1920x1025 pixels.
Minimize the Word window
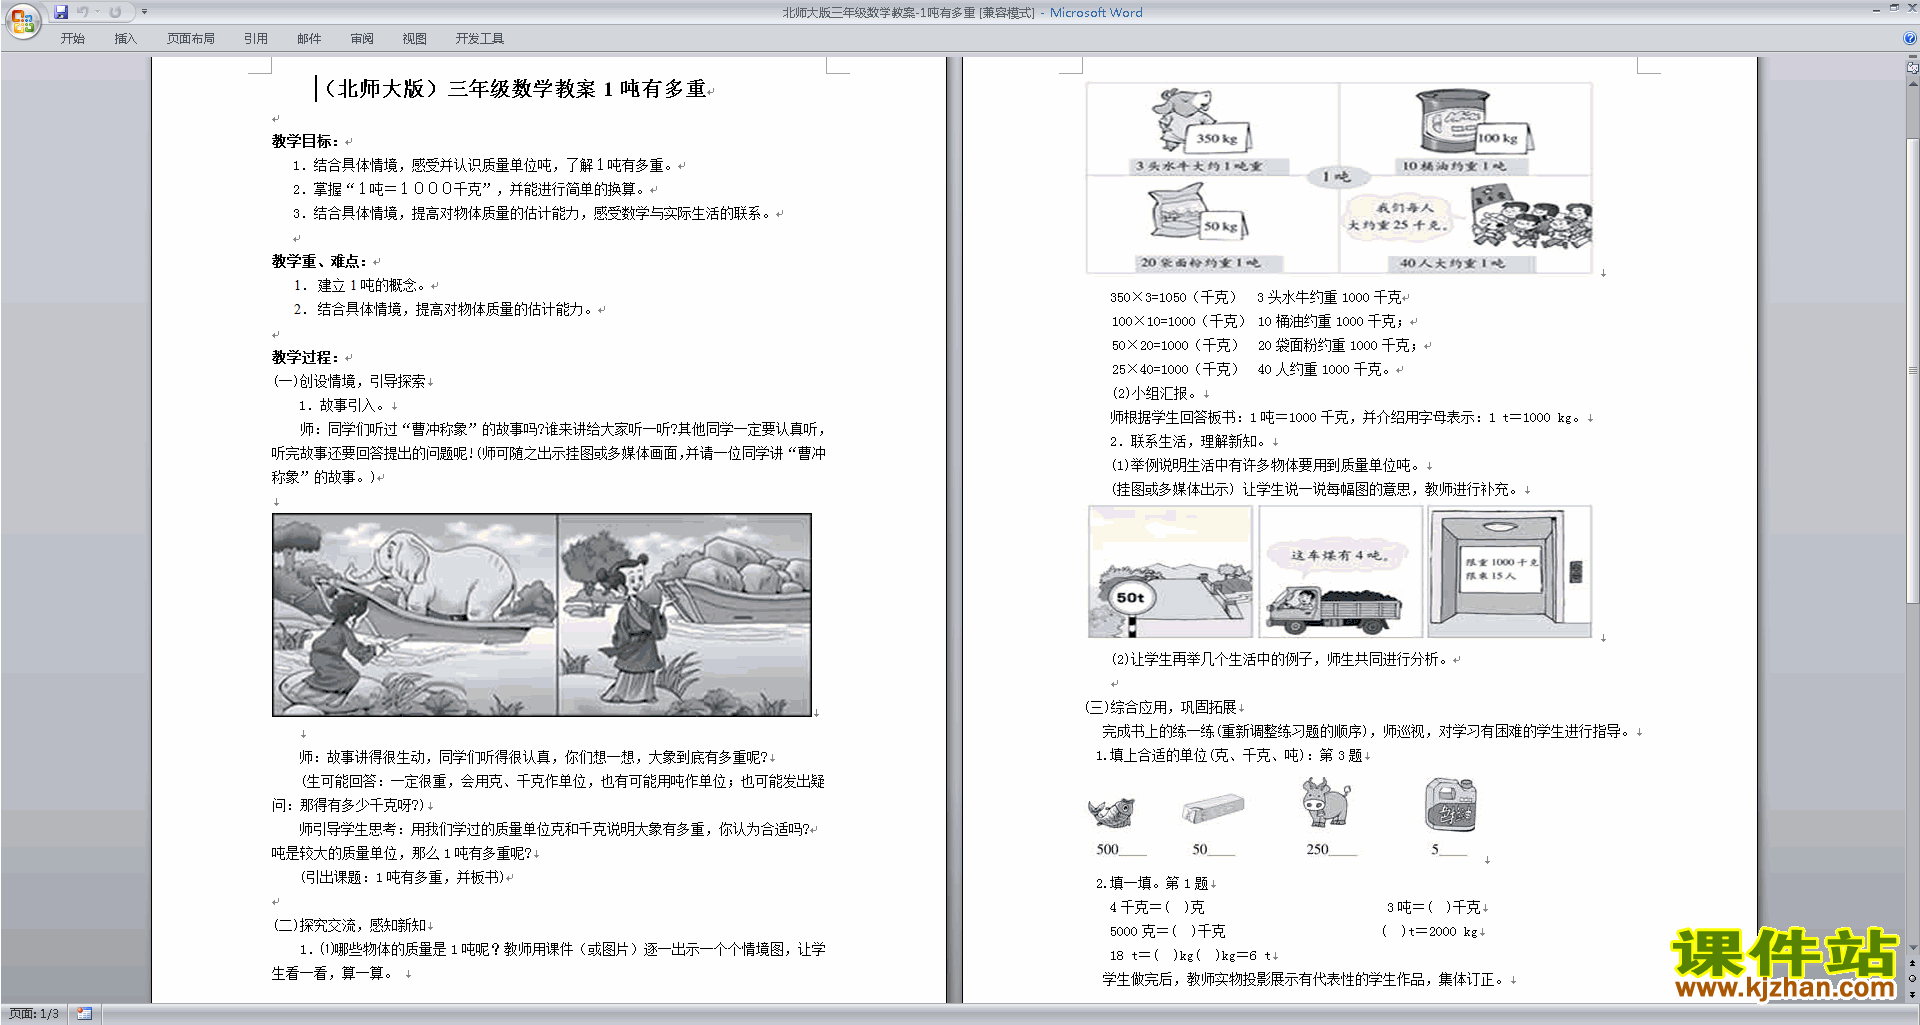click(1876, 9)
